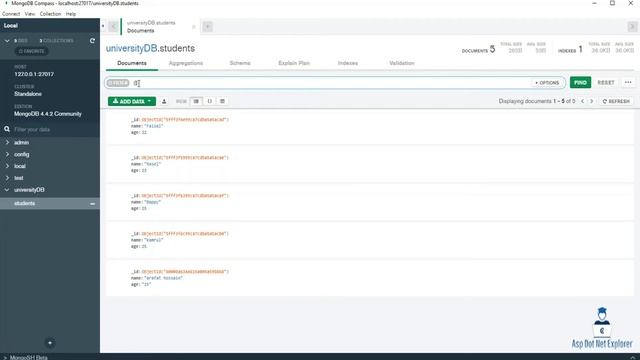The height and width of the screenshot is (360, 640).
Task: Click MongoDB 4.4.2 Community edition text
Action: point(48,114)
